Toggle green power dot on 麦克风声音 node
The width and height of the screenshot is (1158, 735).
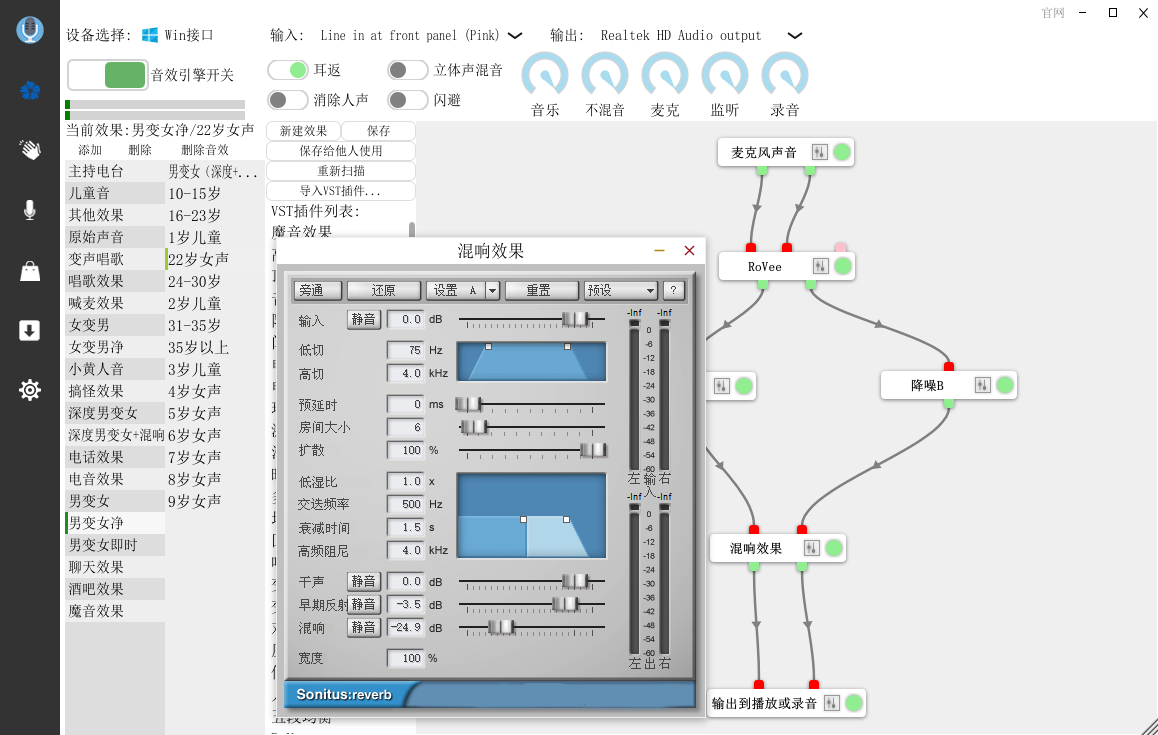841,152
